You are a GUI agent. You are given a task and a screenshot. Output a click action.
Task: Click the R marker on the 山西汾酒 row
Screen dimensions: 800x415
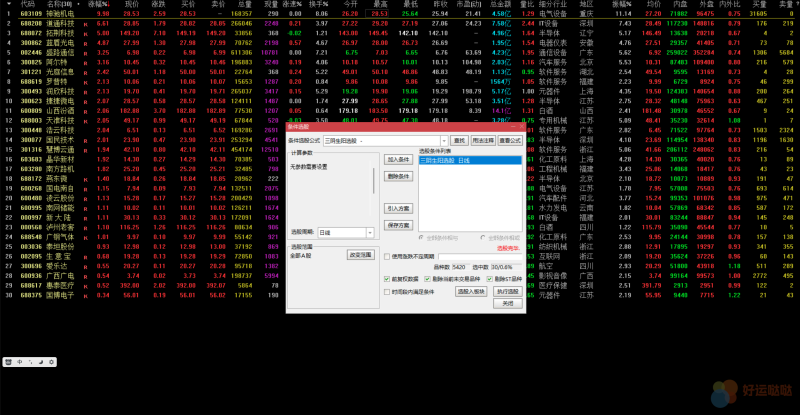86,111
